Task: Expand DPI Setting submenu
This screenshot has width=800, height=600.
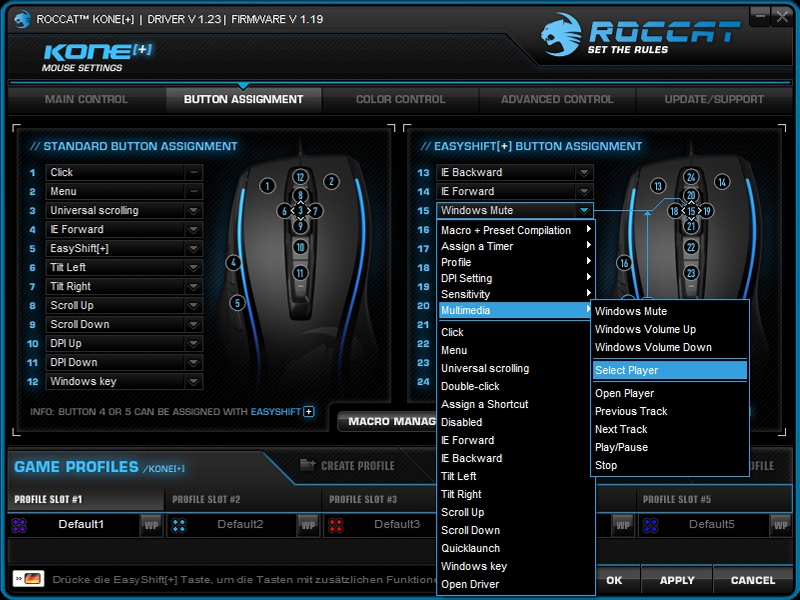Action: click(515, 278)
